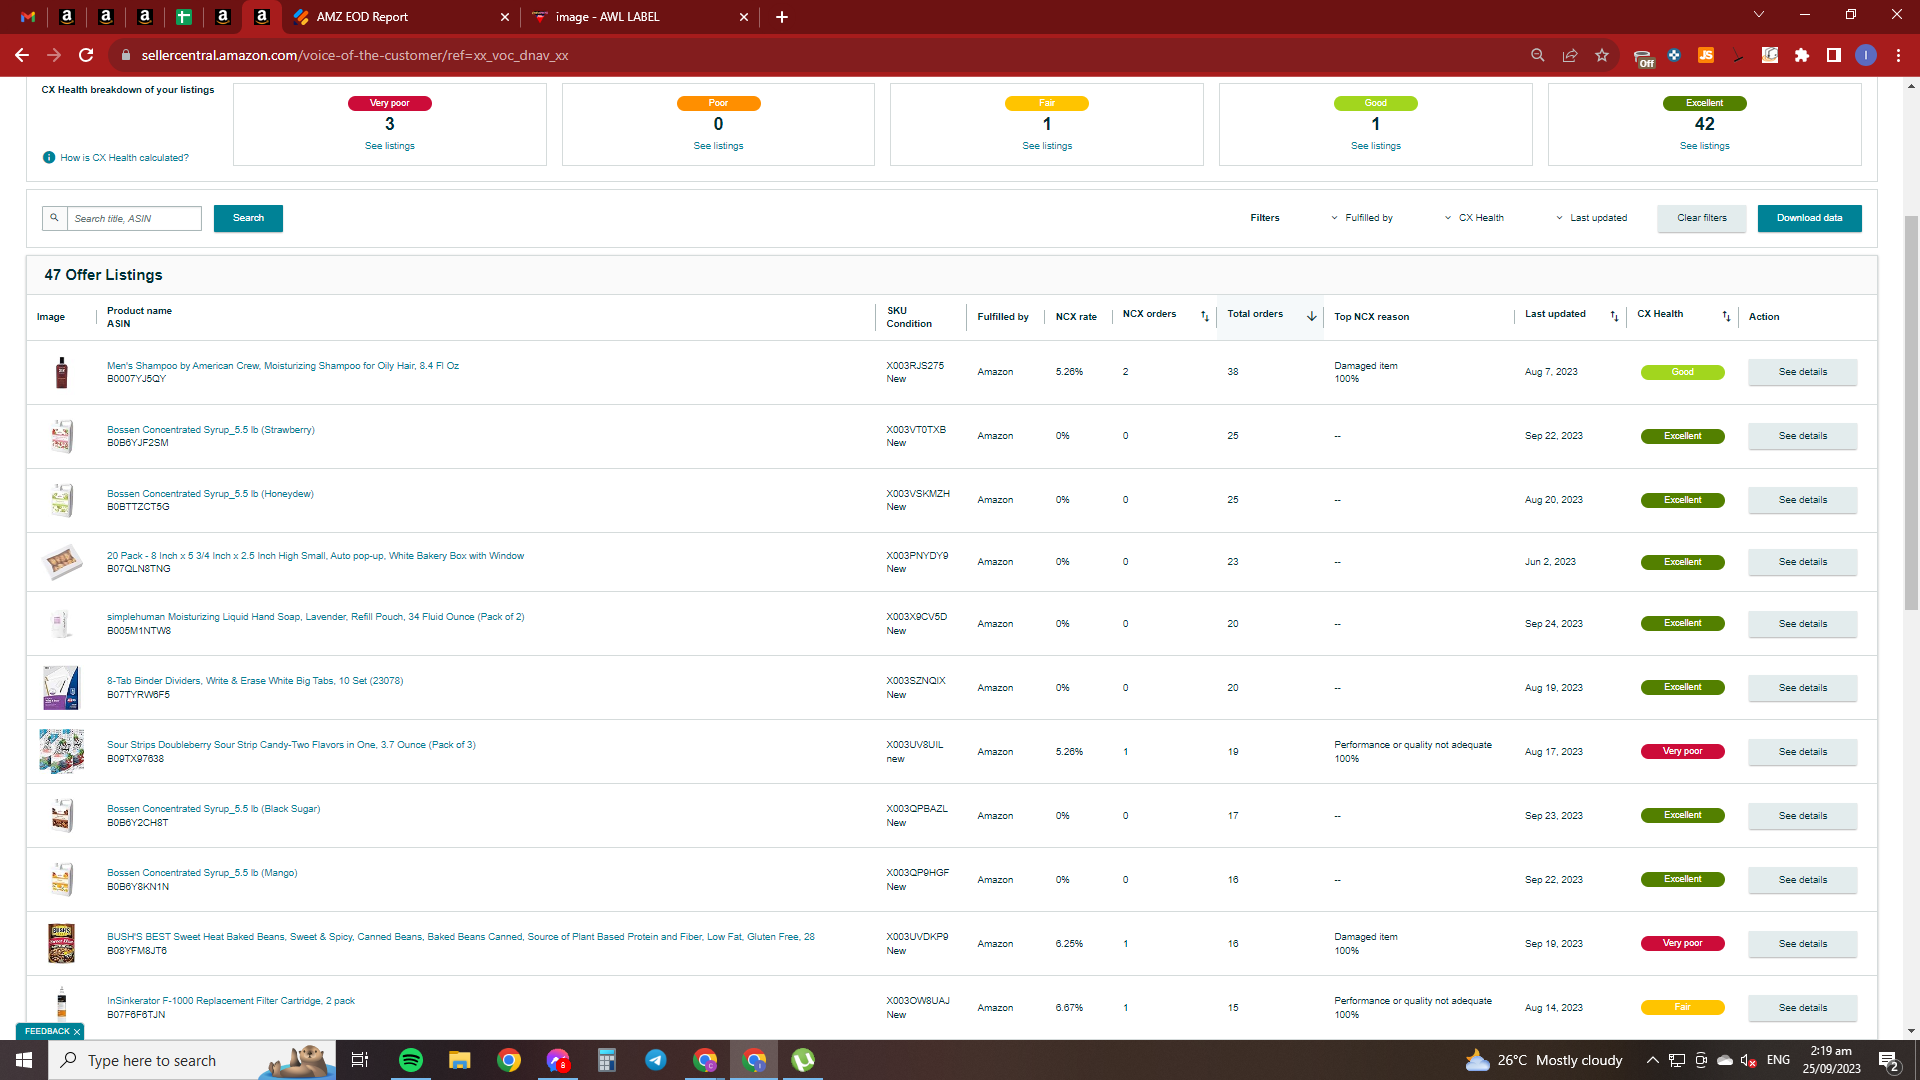Click the Clear filters button
Image resolution: width=1920 pixels, height=1080 pixels.
[x=1702, y=218]
